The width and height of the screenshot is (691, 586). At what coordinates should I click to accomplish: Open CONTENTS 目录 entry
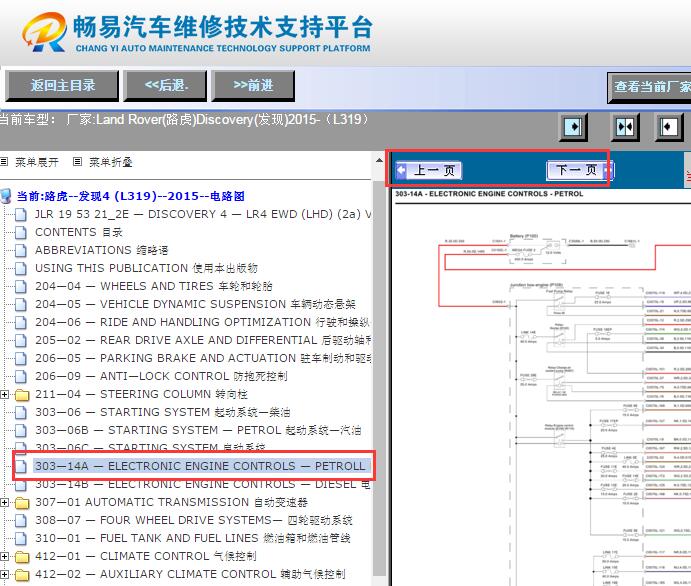pos(79,232)
